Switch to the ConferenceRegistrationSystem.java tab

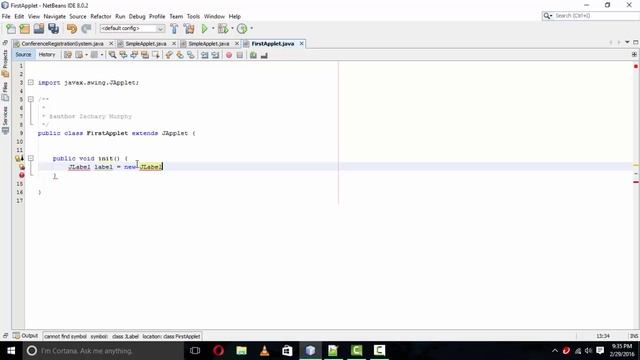pyautogui.click(x=62, y=44)
